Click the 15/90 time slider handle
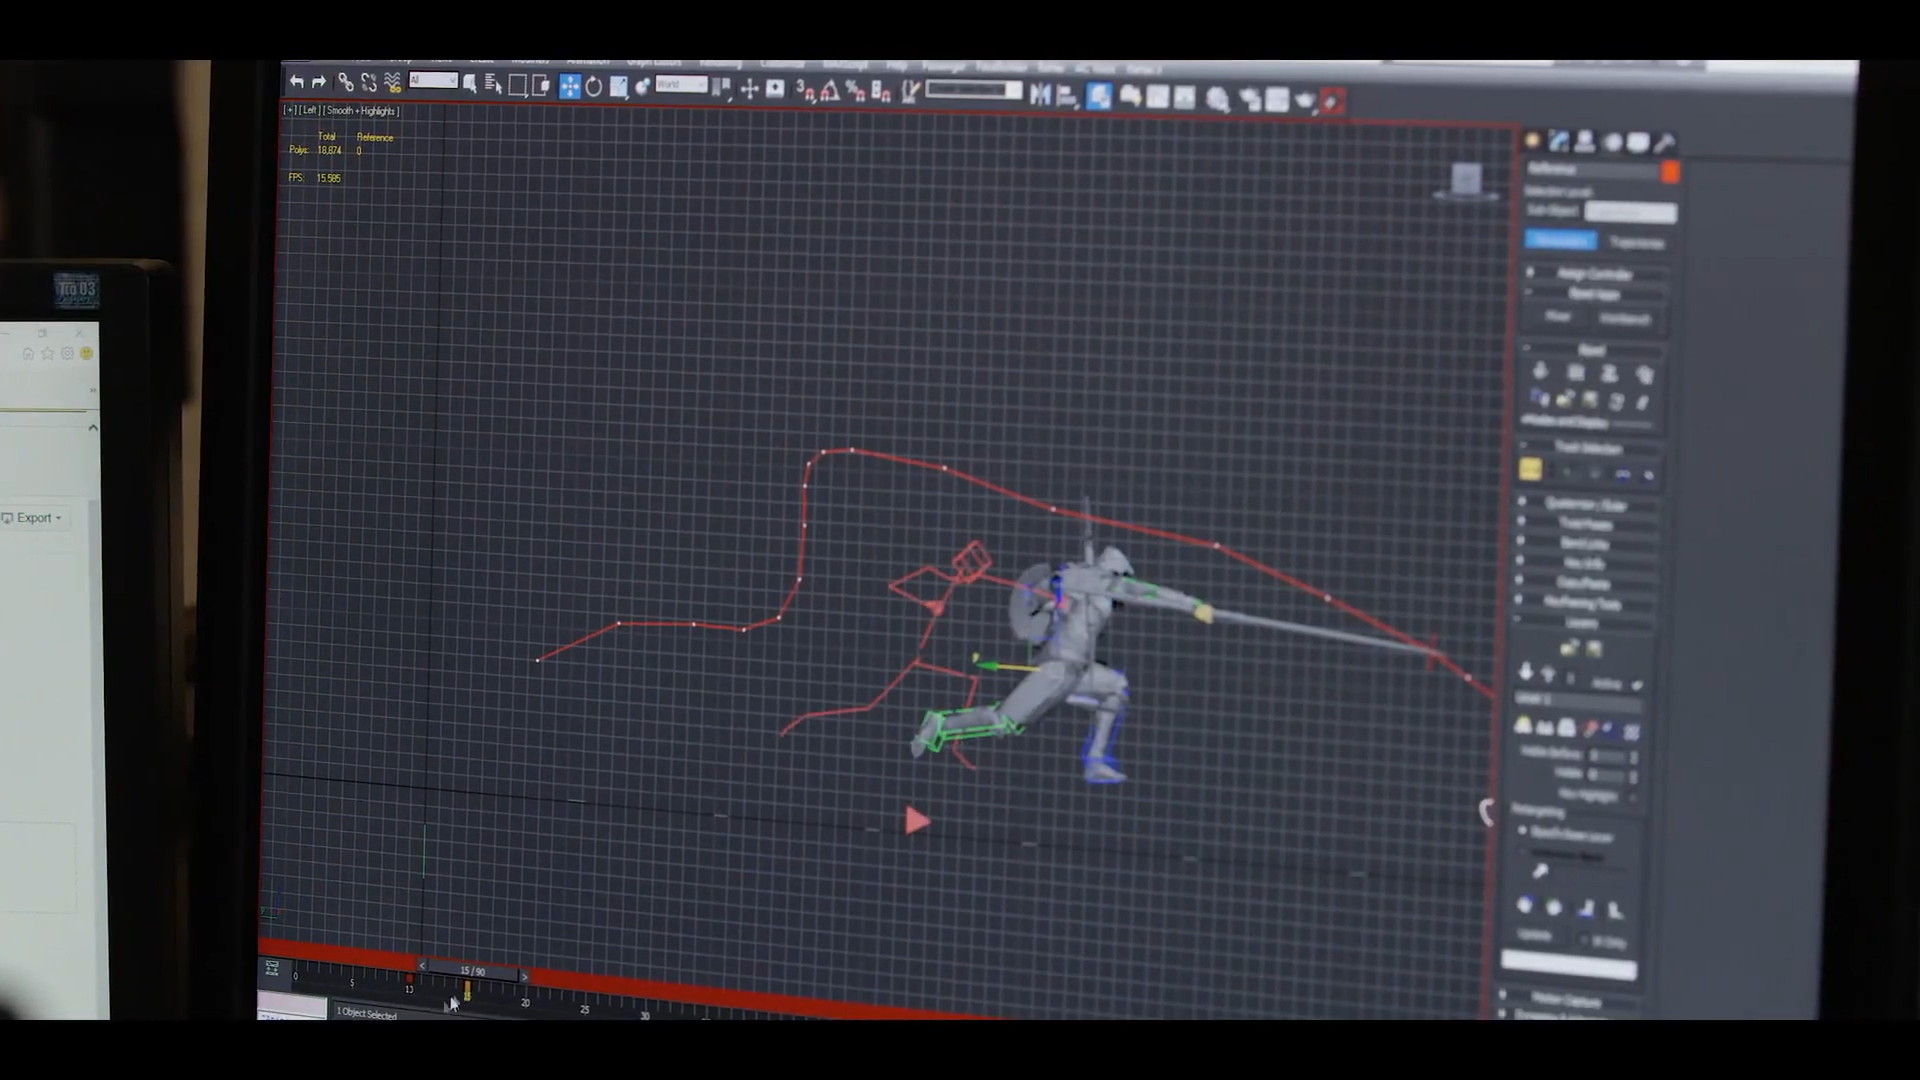The height and width of the screenshot is (1080, 1920). 472,971
